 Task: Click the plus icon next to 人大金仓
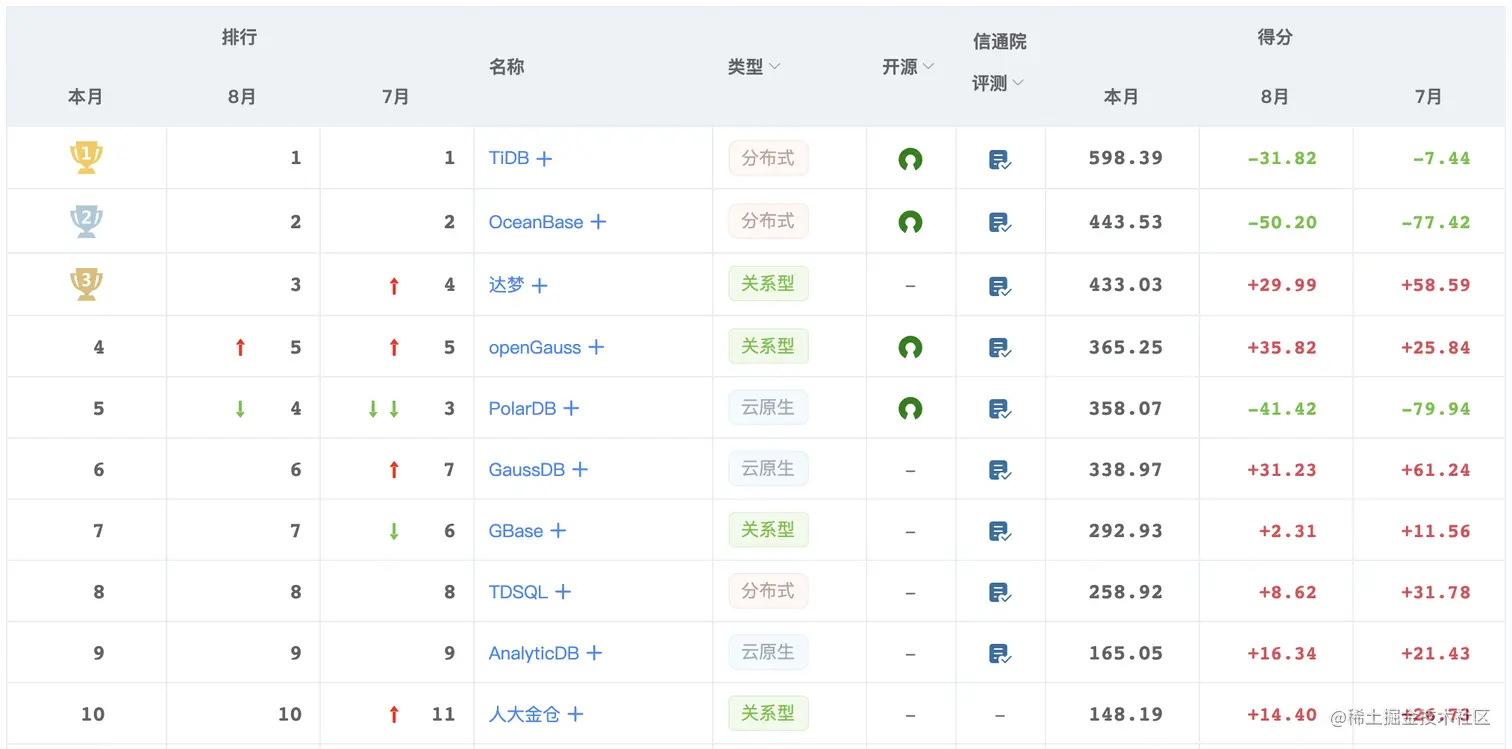coord(575,714)
